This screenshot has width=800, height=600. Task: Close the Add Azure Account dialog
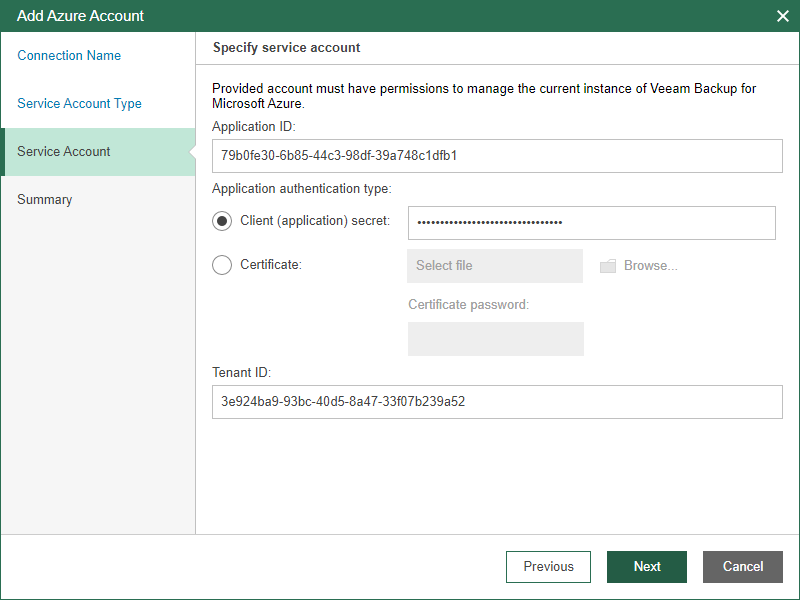coord(782,16)
